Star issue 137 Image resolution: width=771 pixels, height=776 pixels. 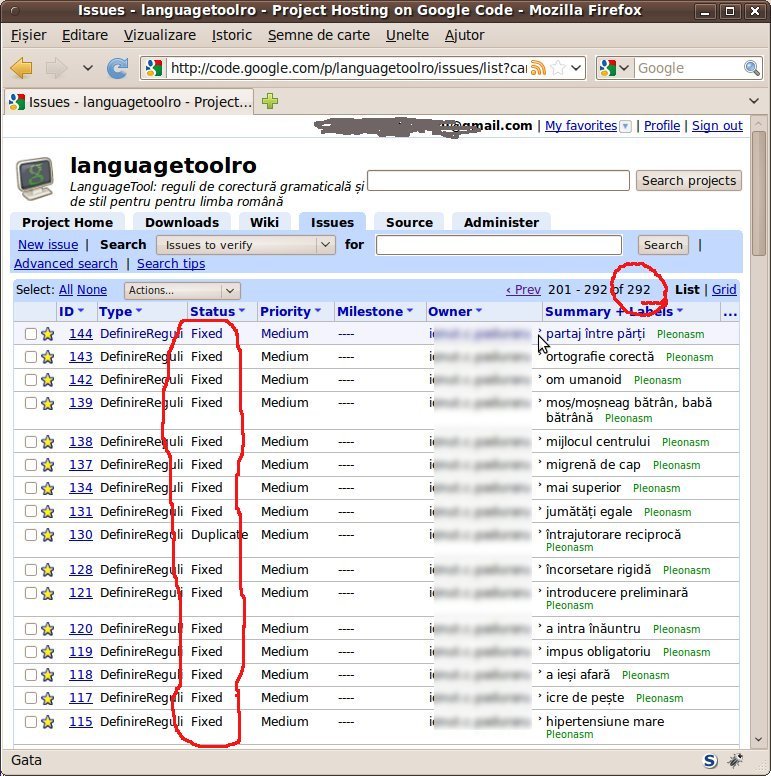(48, 465)
